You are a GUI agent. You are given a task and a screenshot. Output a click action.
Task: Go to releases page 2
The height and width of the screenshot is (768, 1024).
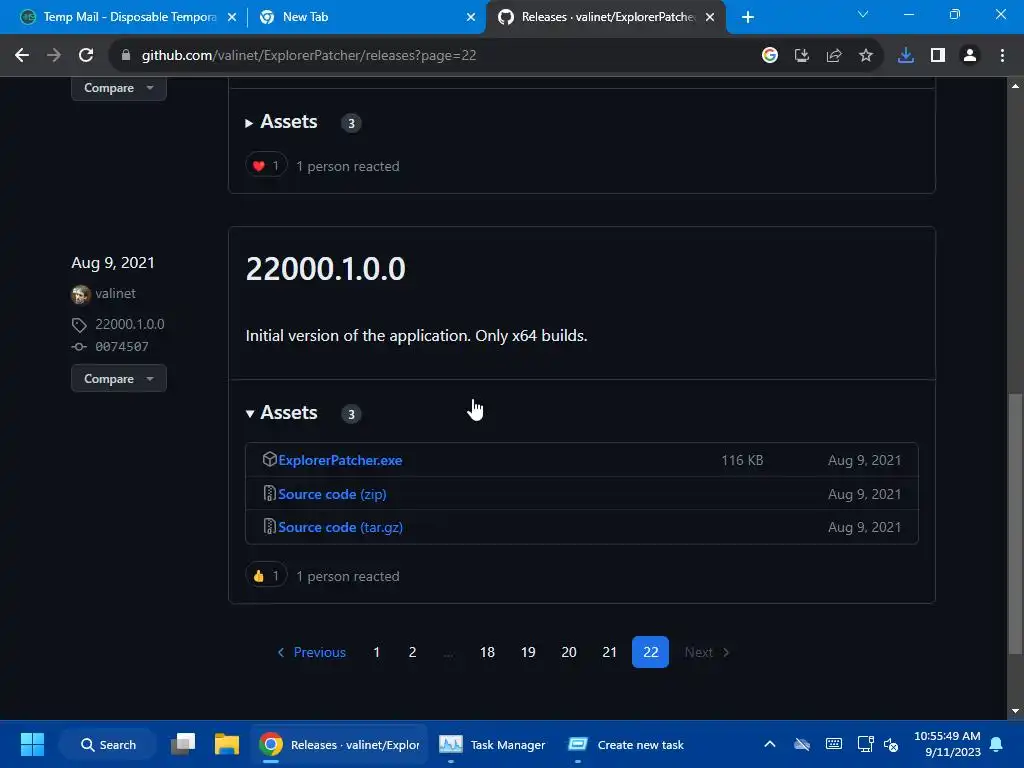[412, 652]
